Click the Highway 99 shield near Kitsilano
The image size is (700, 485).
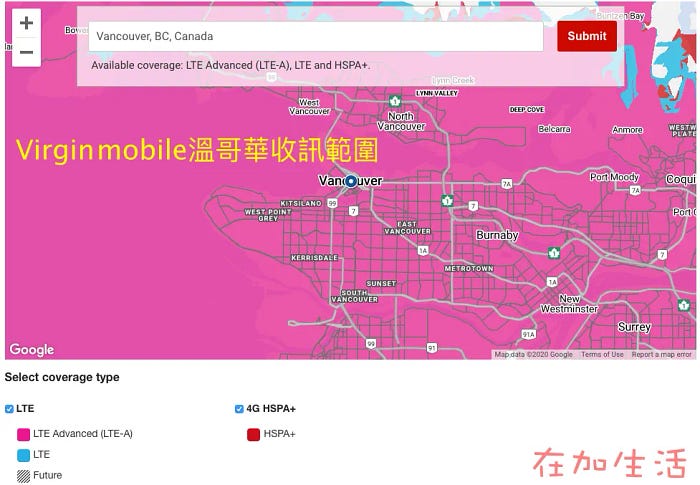[332, 203]
